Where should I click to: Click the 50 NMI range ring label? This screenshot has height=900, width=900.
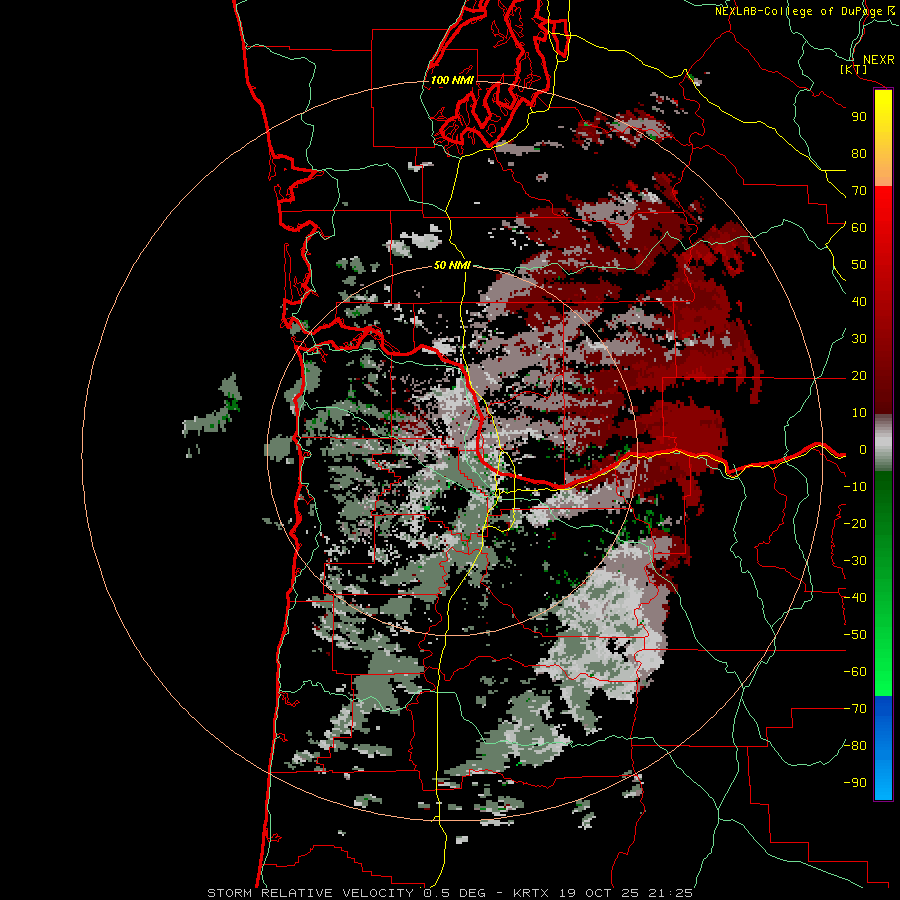(452, 265)
